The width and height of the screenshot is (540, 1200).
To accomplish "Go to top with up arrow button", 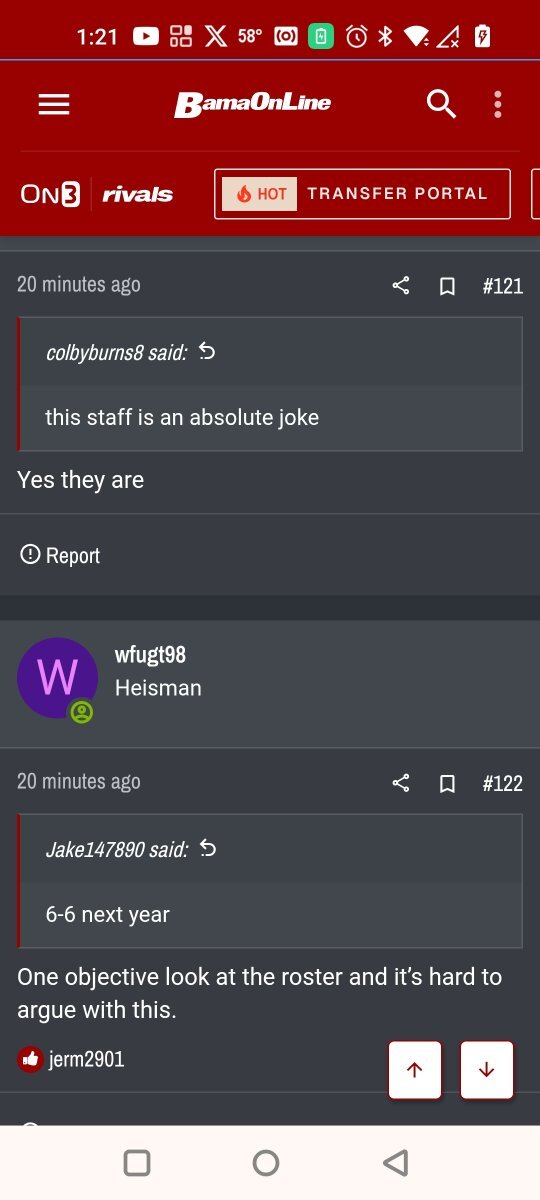I will tap(415, 1069).
